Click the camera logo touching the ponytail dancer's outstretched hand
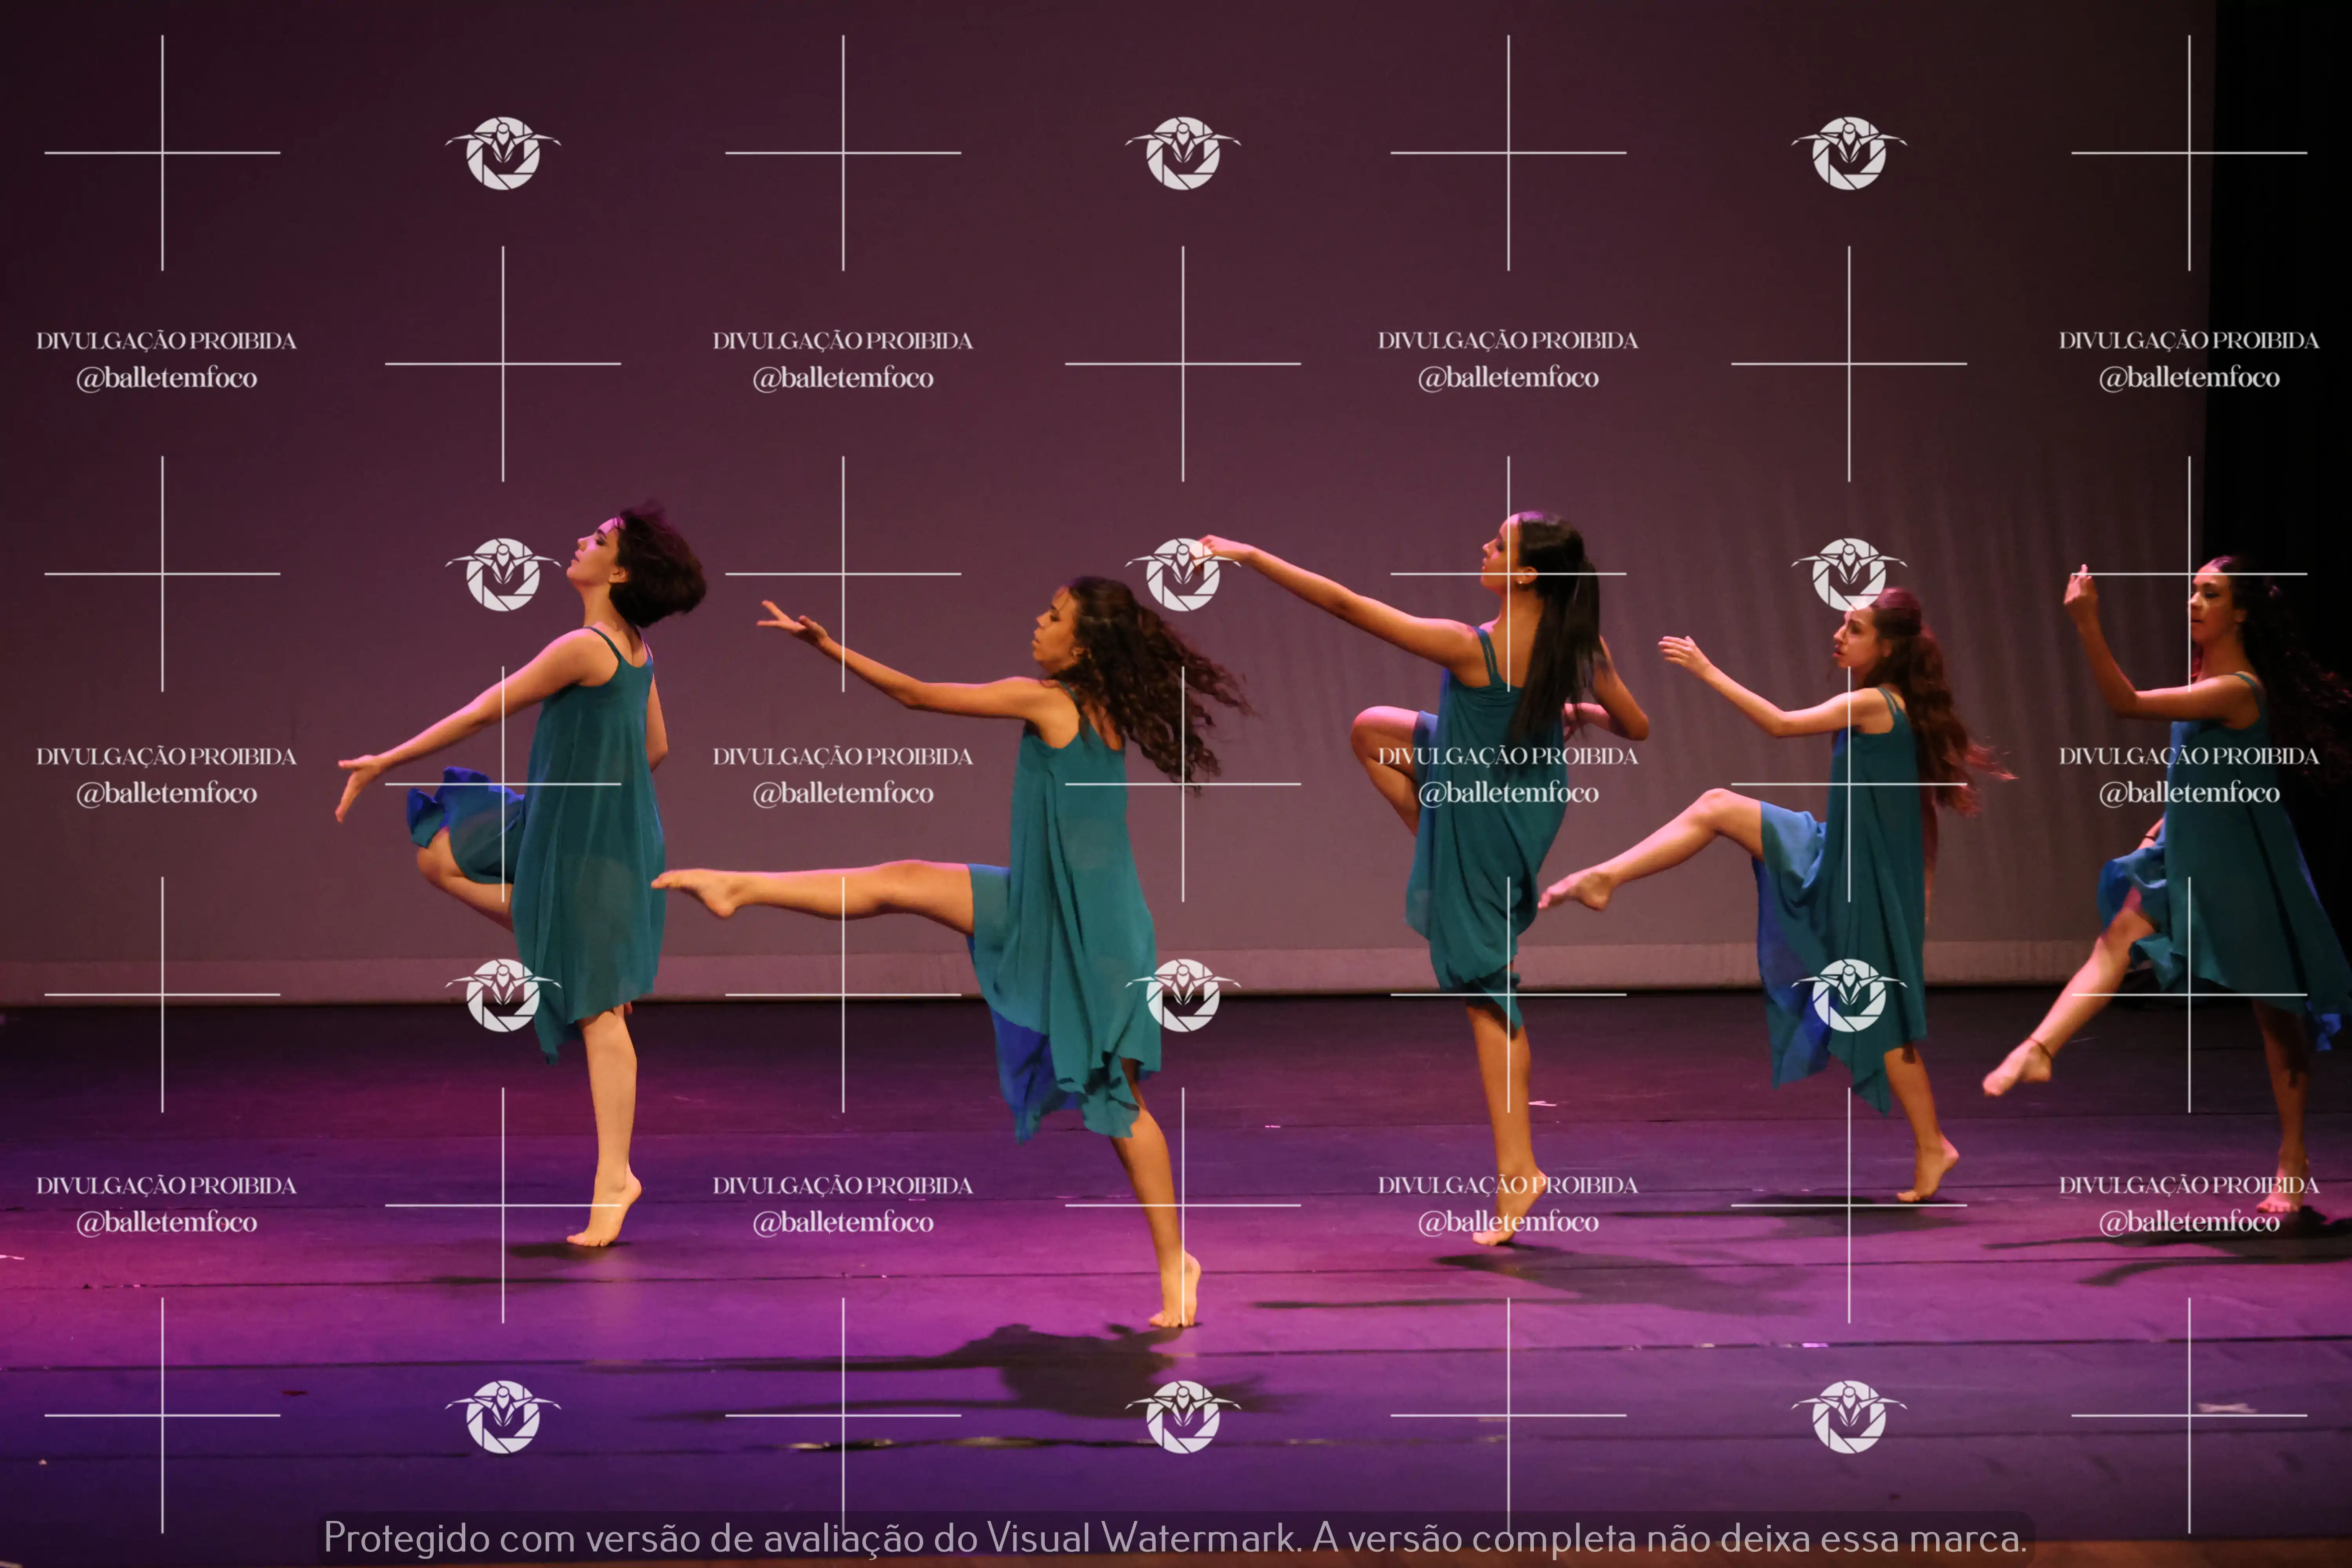2352x1568 pixels. click(x=1183, y=574)
